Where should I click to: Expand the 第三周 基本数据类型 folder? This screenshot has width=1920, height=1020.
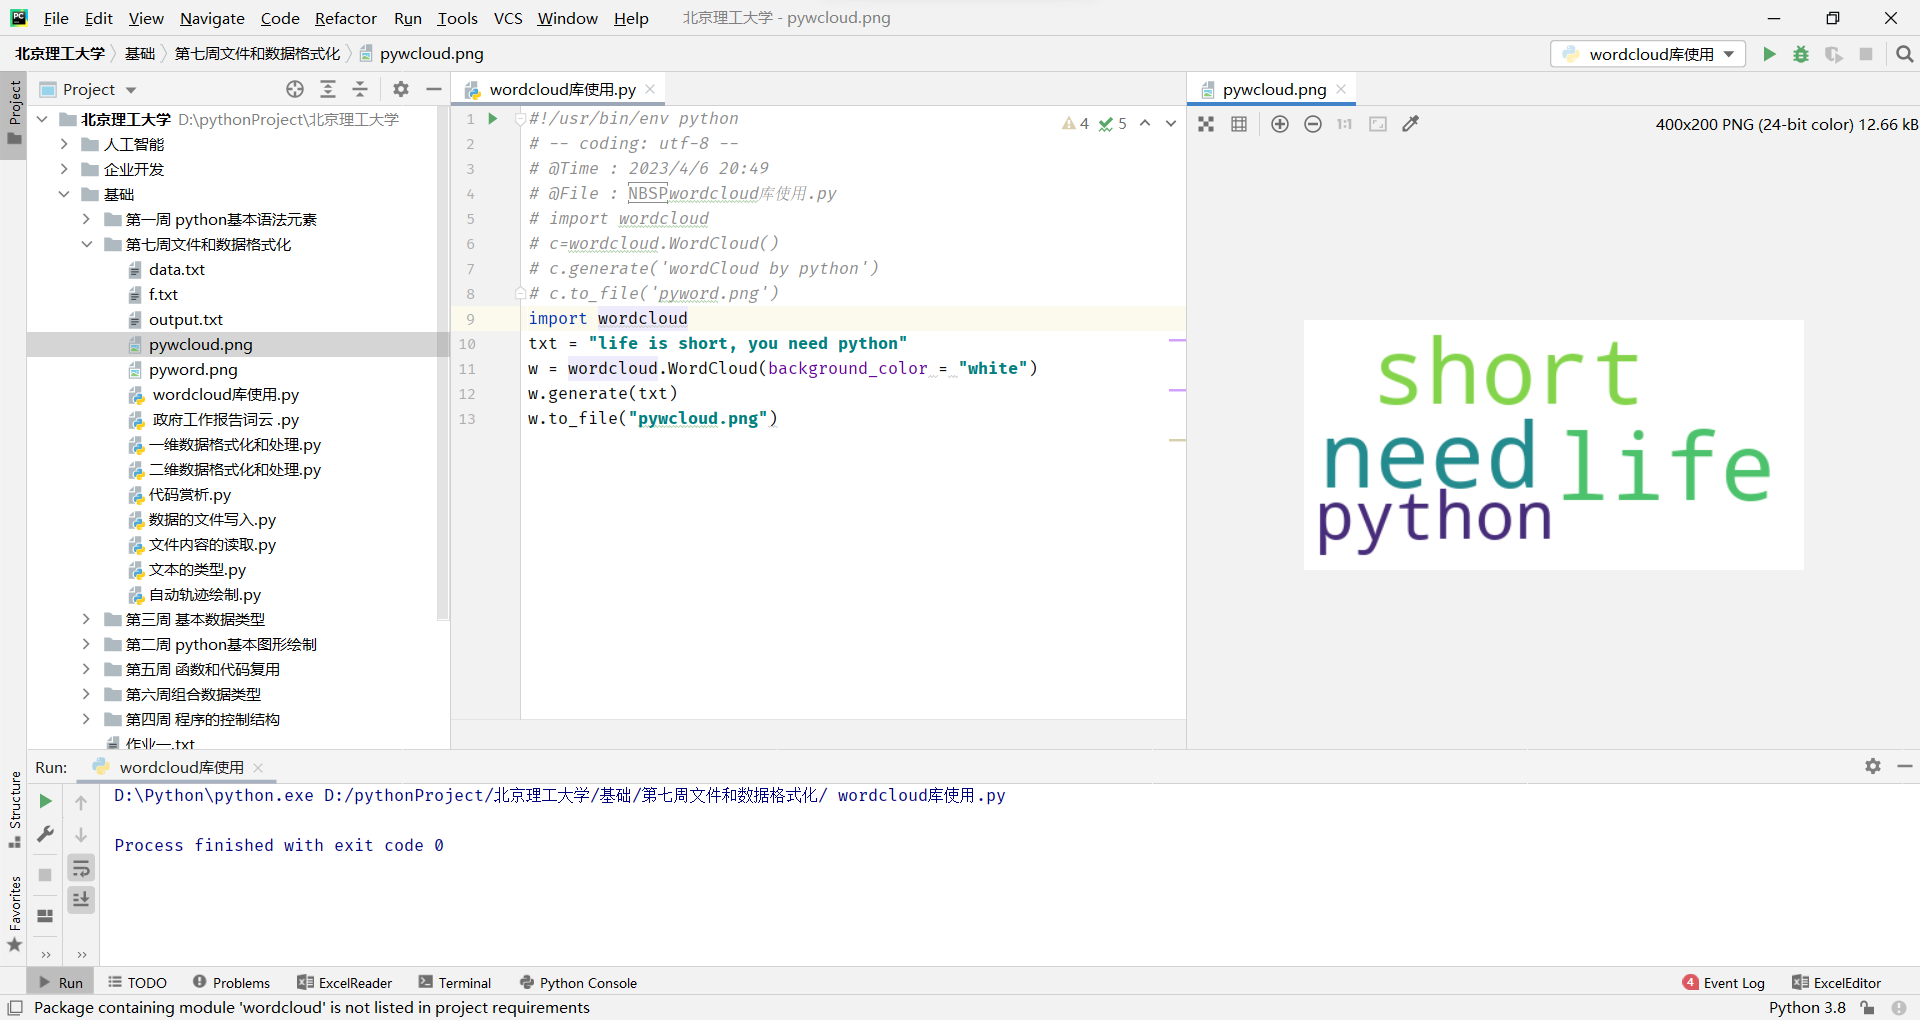86,619
